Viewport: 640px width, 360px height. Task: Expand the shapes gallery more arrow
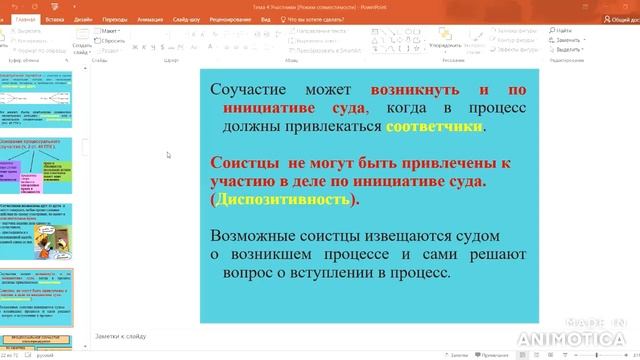click(x=424, y=49)
